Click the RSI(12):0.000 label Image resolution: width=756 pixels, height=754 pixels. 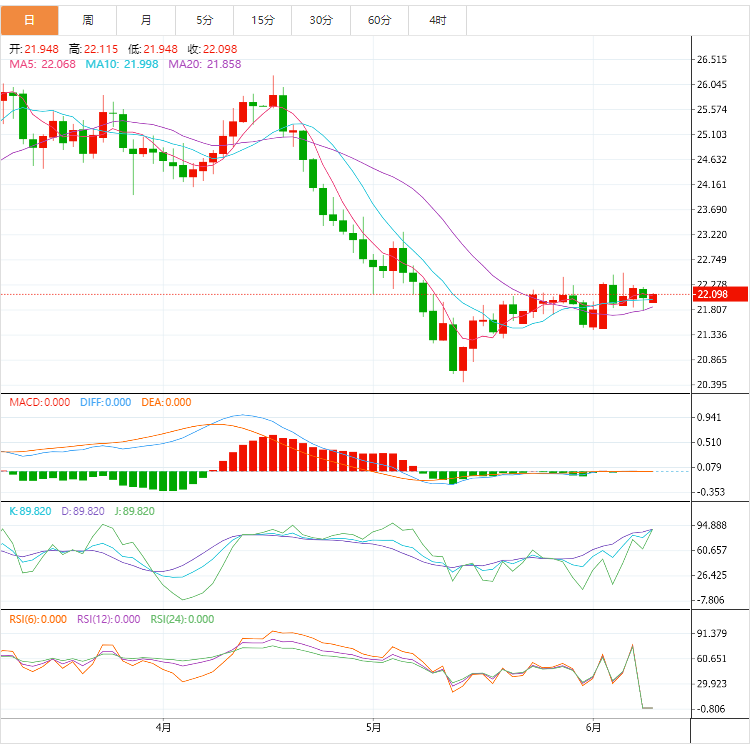(x=108, y=619)
